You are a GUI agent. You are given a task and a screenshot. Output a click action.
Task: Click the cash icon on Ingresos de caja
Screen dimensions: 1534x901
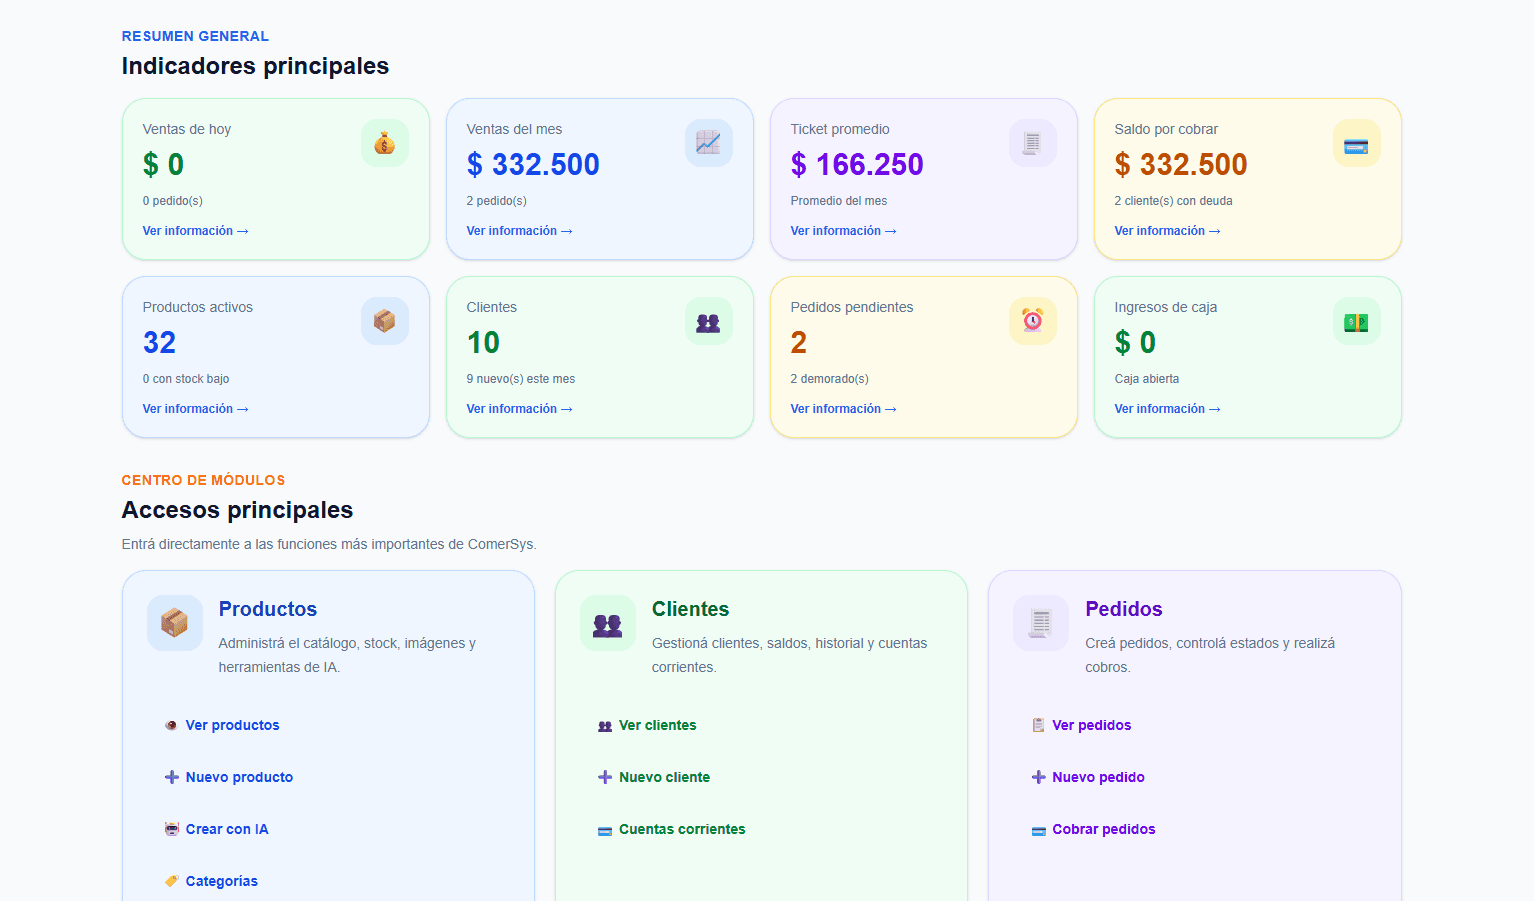pyautogui.click(x=1357, y=321)
